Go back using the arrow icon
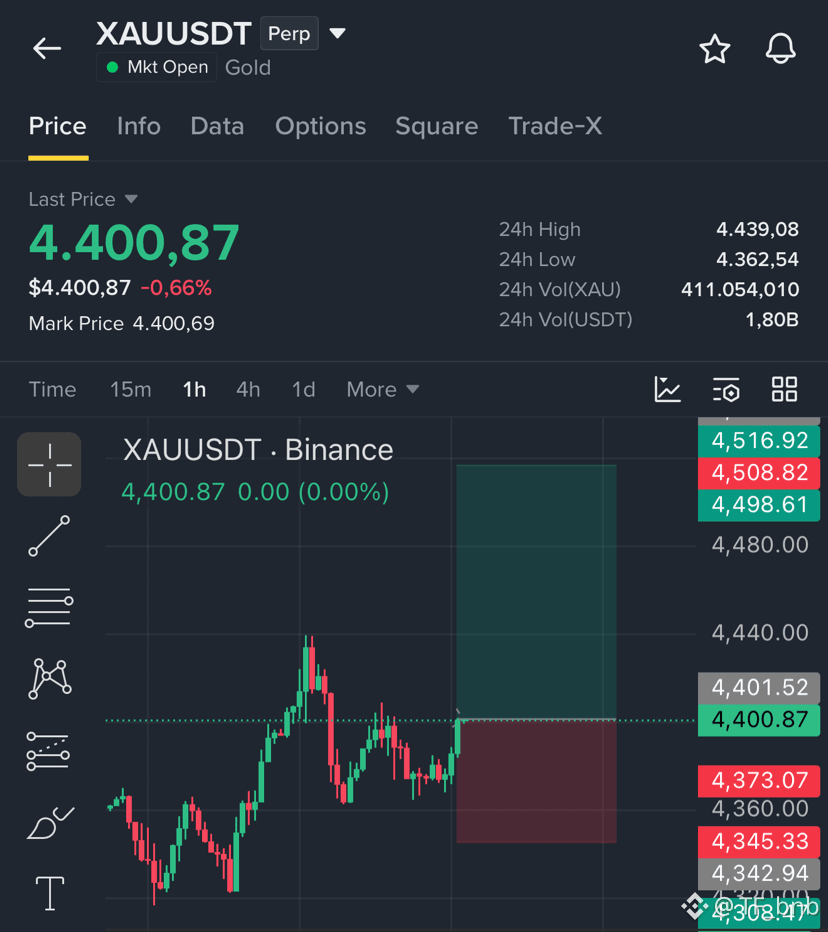The height and width of the screenshot is (932, 828). pyautogui.click(x=47, y=48)
